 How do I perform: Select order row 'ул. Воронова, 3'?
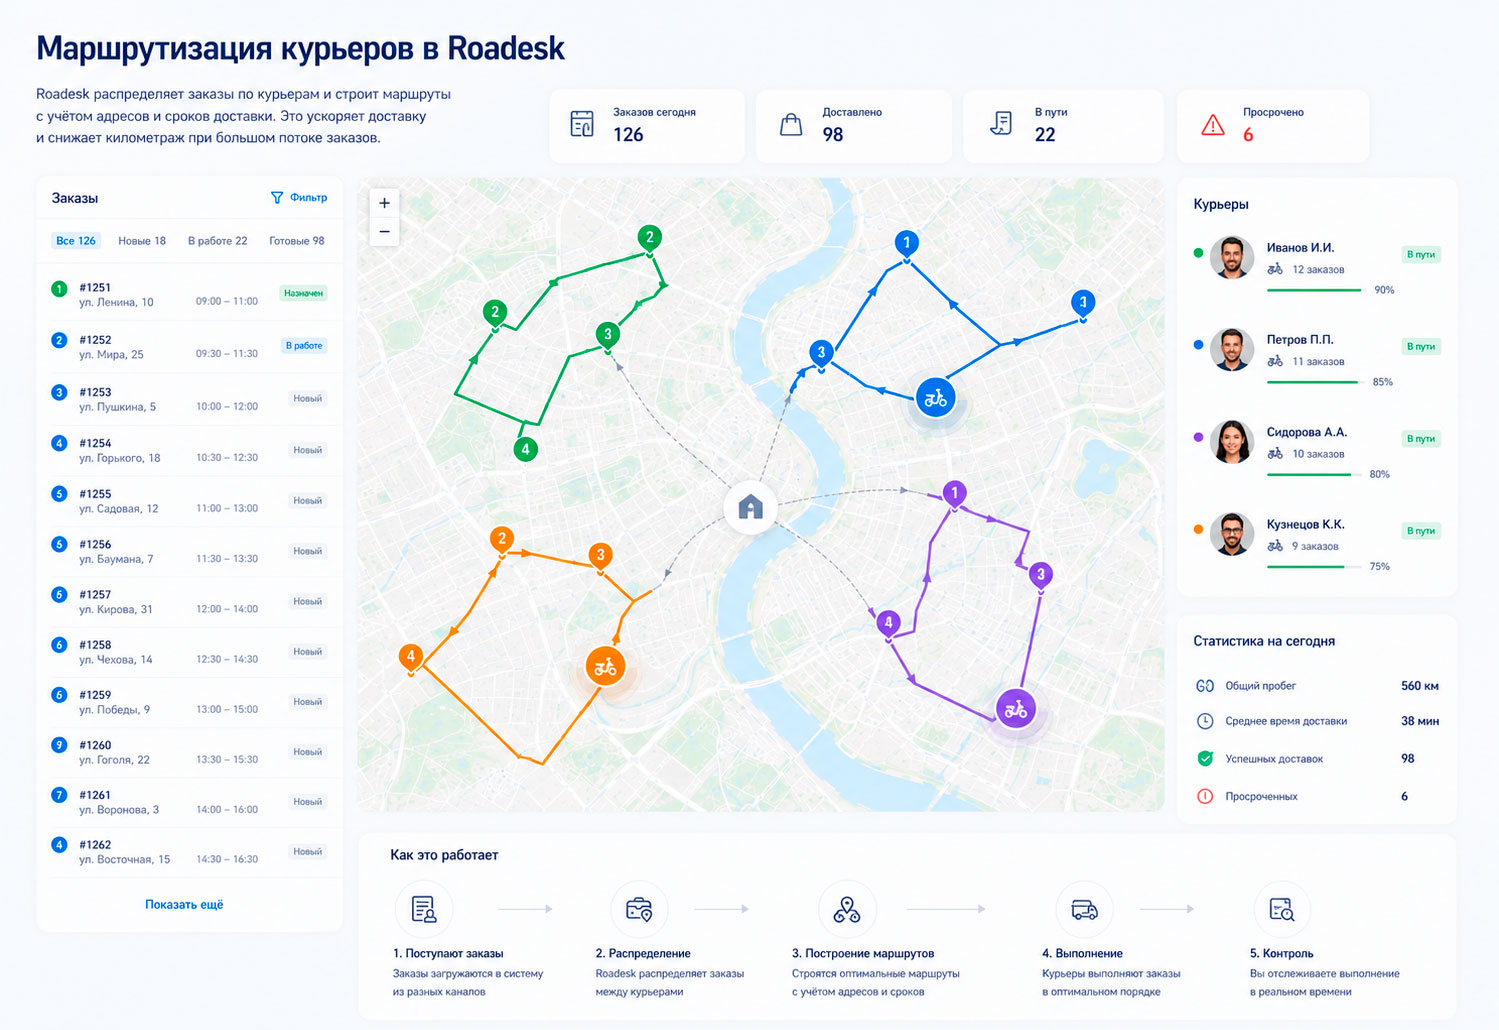pyautogui.click(x=188, y=802)
